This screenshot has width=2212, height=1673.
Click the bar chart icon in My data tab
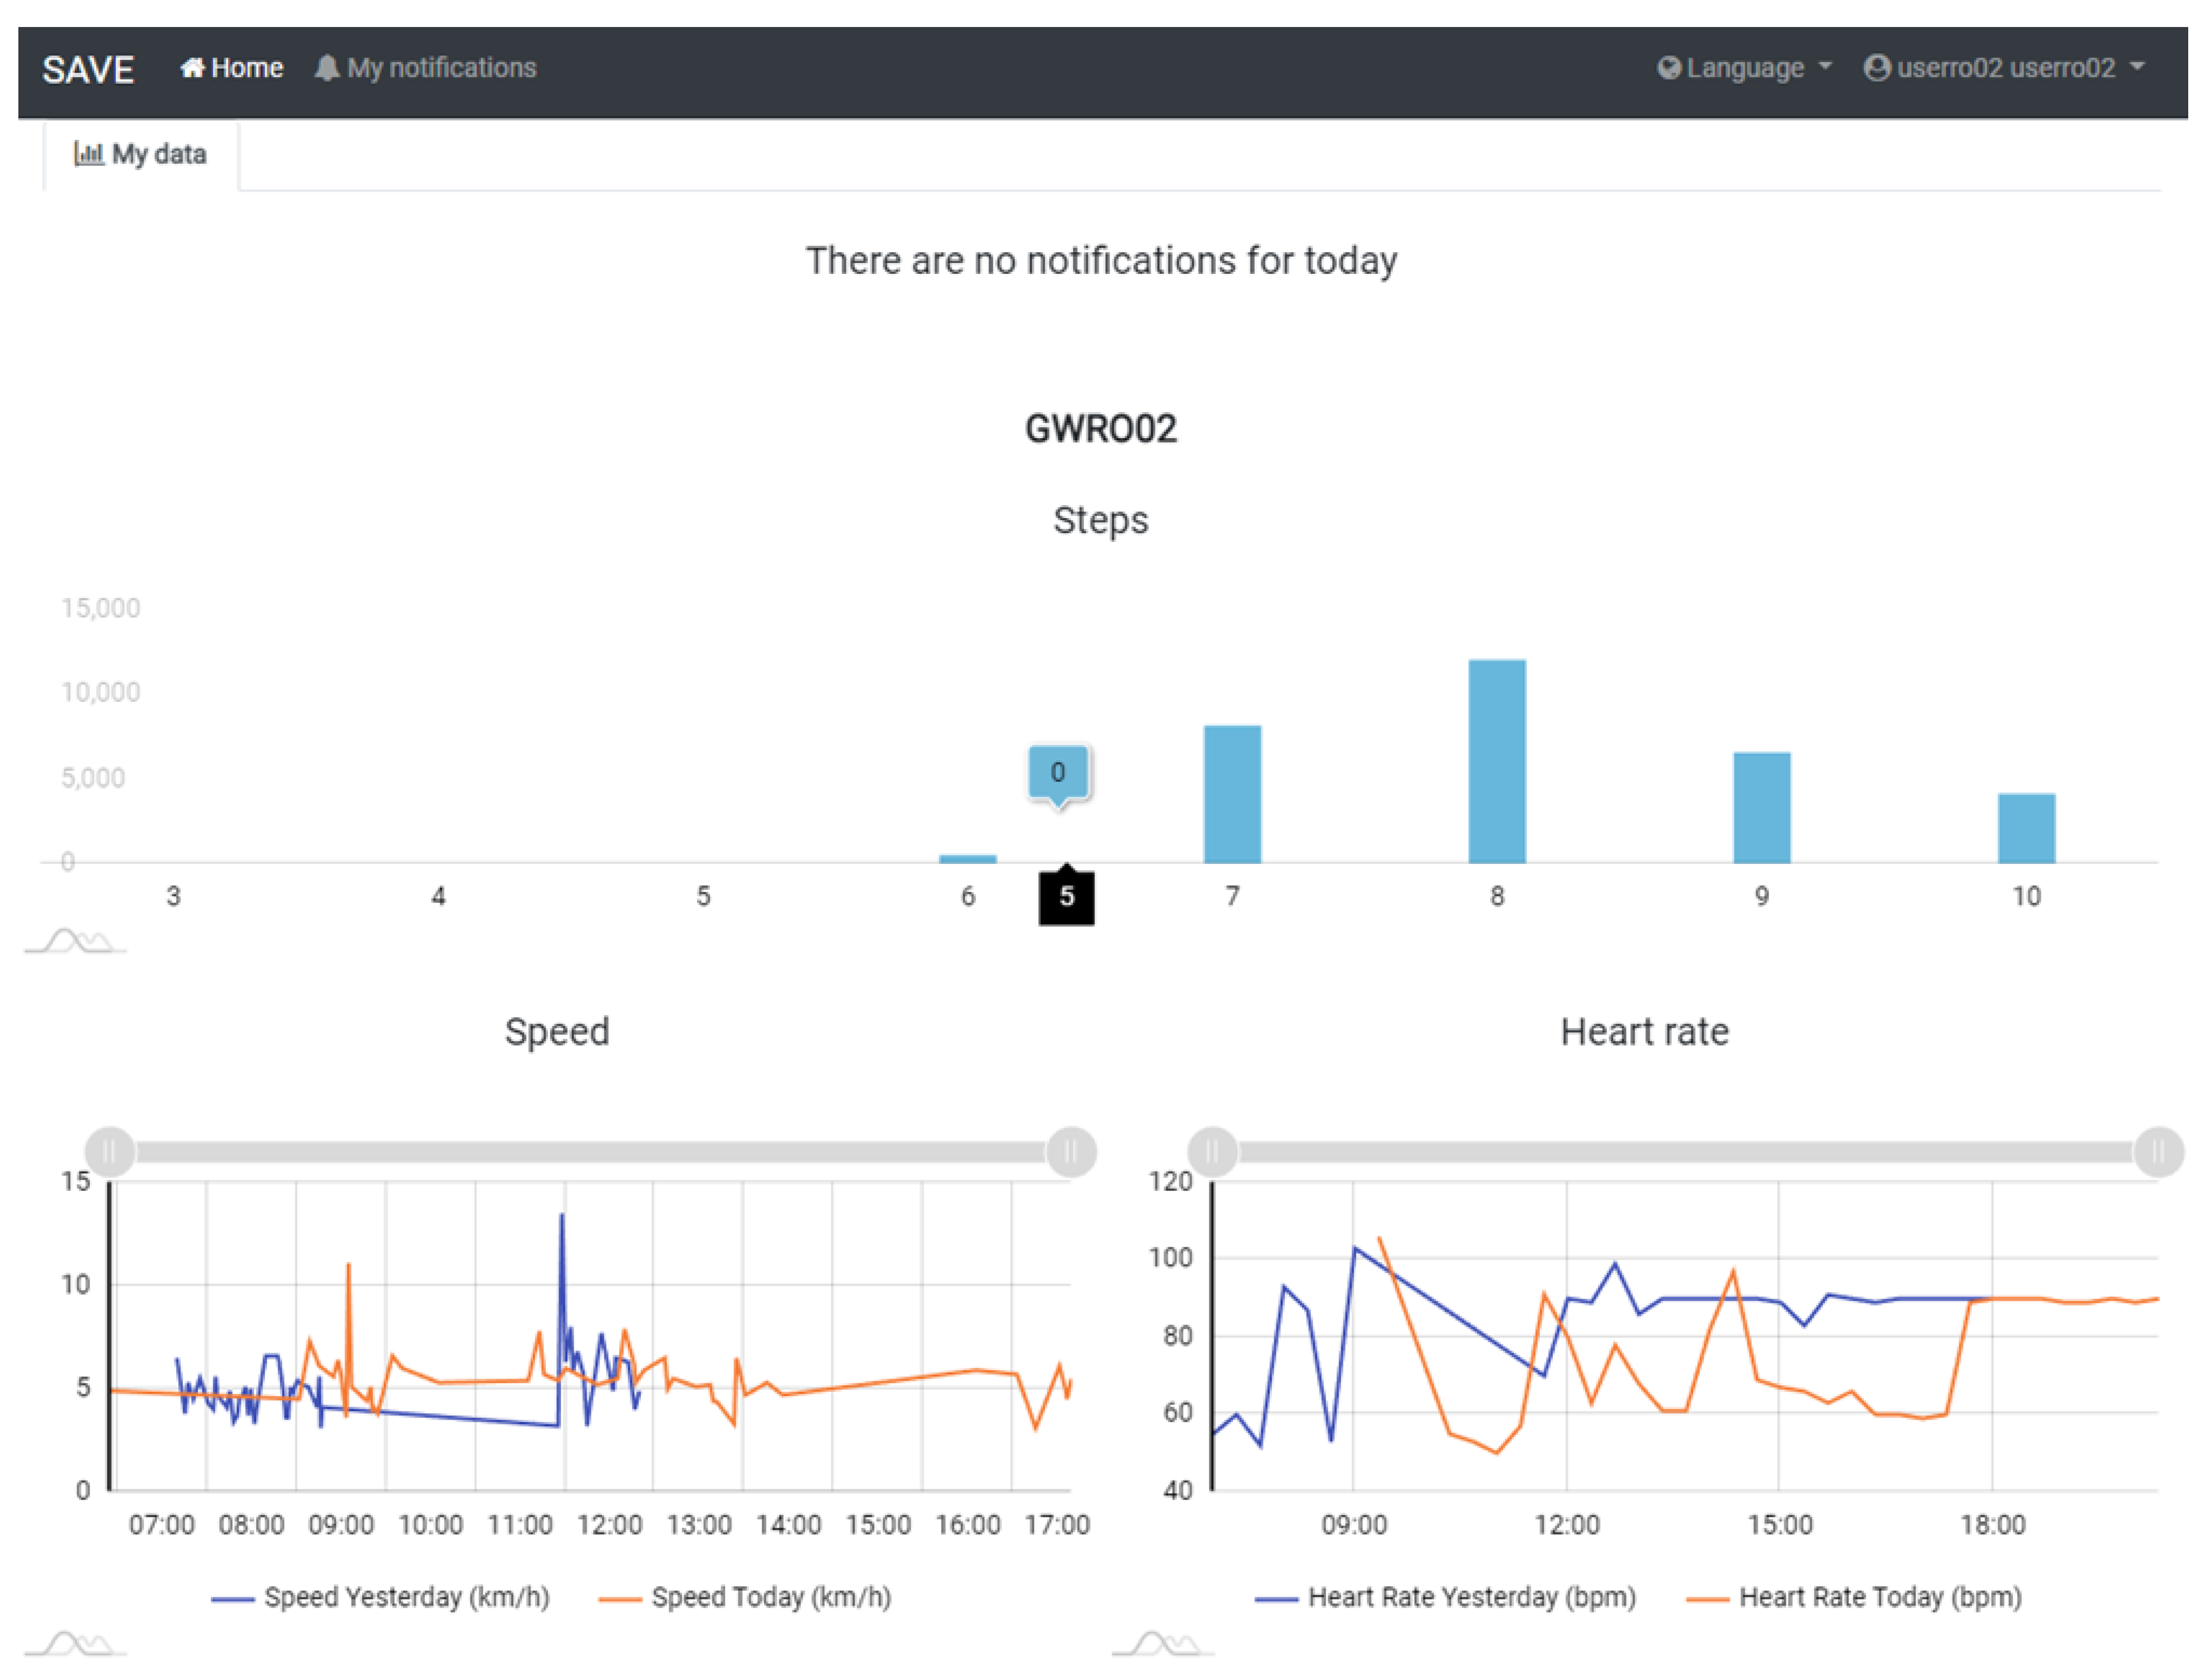[88, 154]
